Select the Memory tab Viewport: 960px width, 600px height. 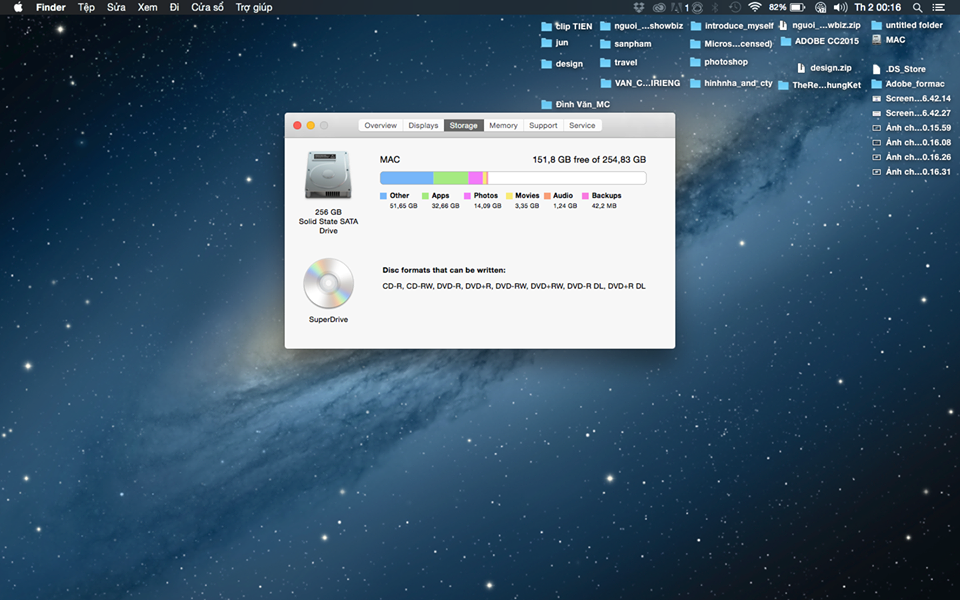pyautogui.click(x=503, y=126)
